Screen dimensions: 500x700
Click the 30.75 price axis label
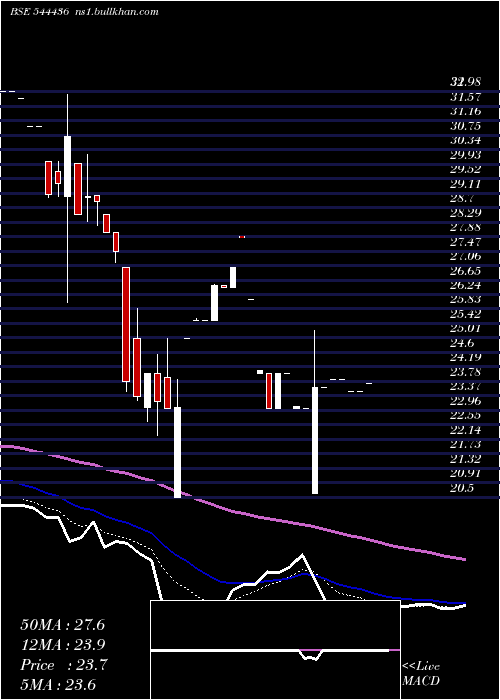(x=465, y=125)
